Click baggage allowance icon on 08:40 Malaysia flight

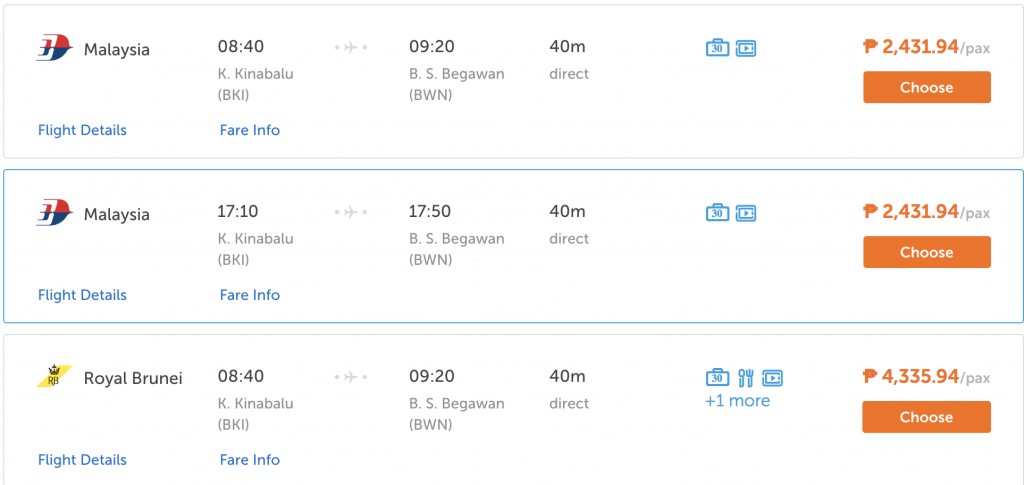[x=717, y=48]
